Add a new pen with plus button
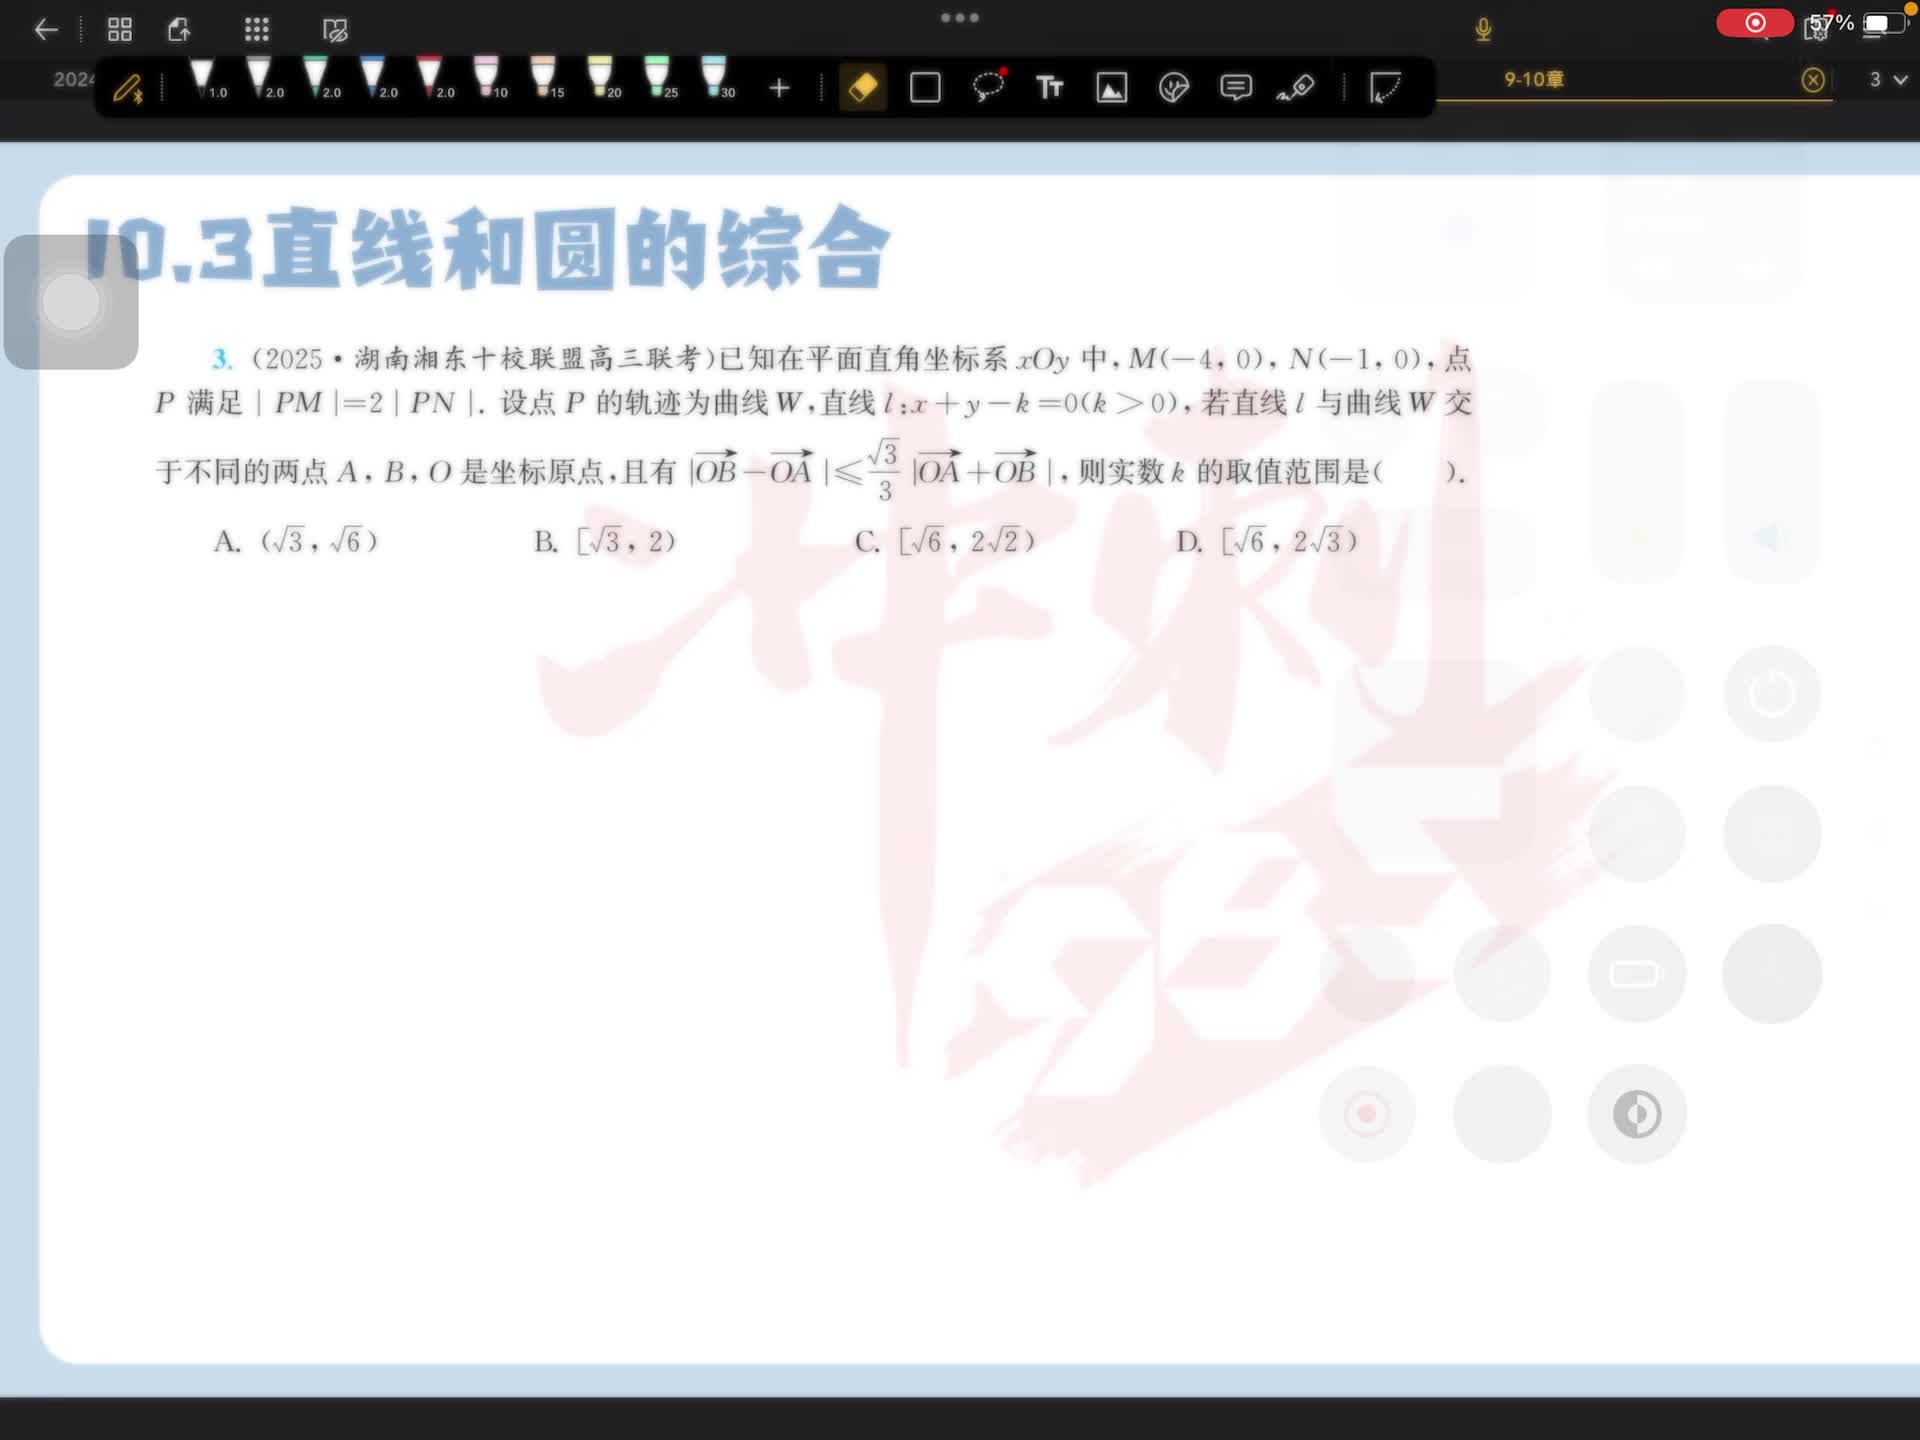 tap(779, 88)
